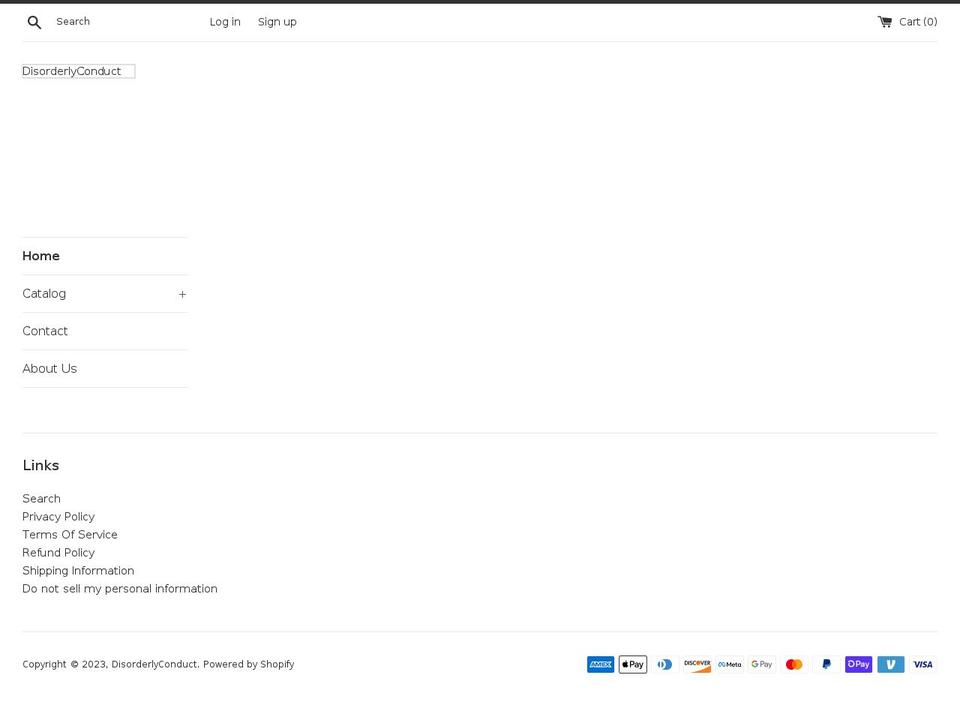Select the Venmo payment icon
Image resolution: width=960 pixels, height=720 pixels.
click(x=891, y=664)
